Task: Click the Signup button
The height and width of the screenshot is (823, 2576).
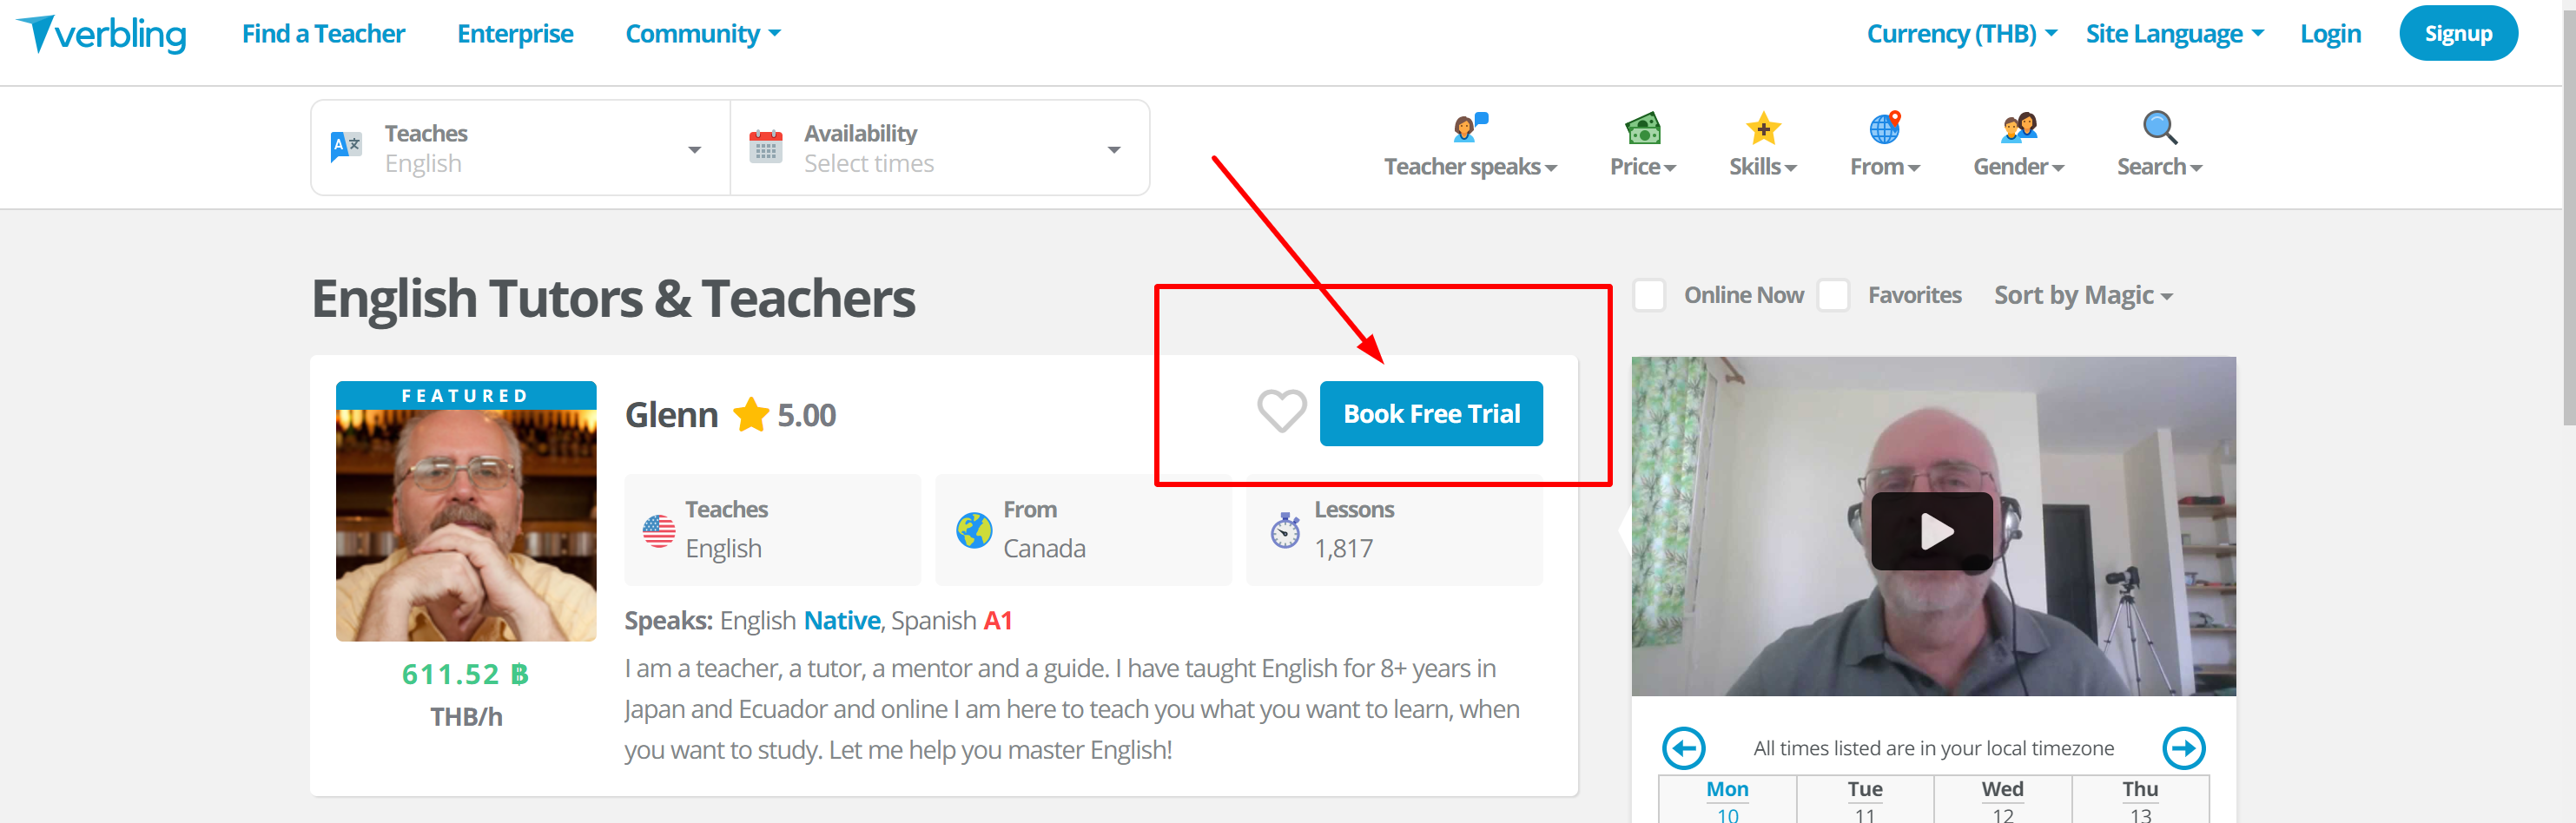Action: point(2457,34)
